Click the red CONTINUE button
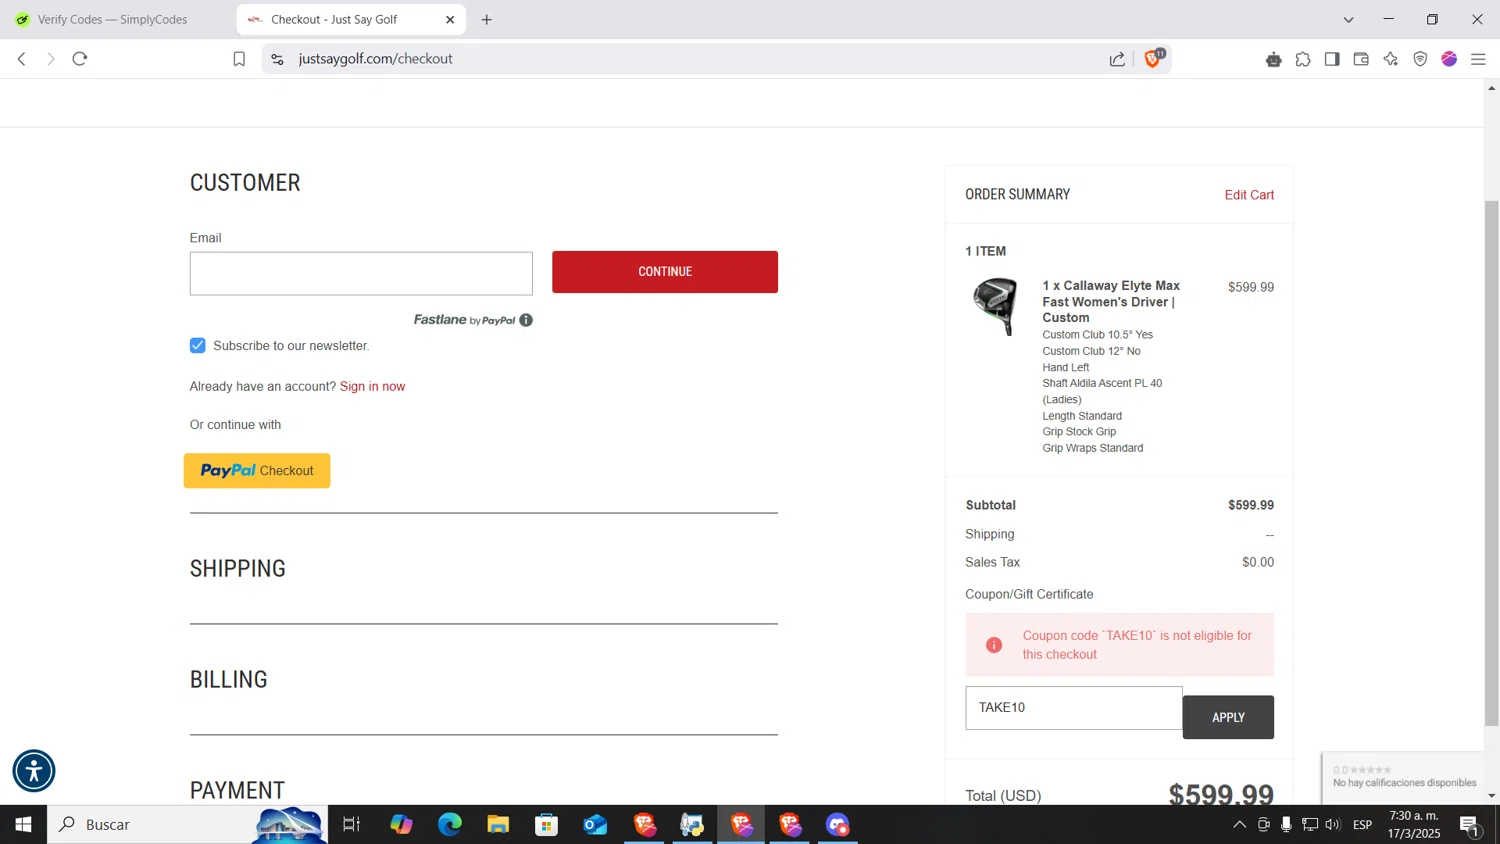Image resolution: width=1500 pixels, height=844 pixels. pos(665,272)
